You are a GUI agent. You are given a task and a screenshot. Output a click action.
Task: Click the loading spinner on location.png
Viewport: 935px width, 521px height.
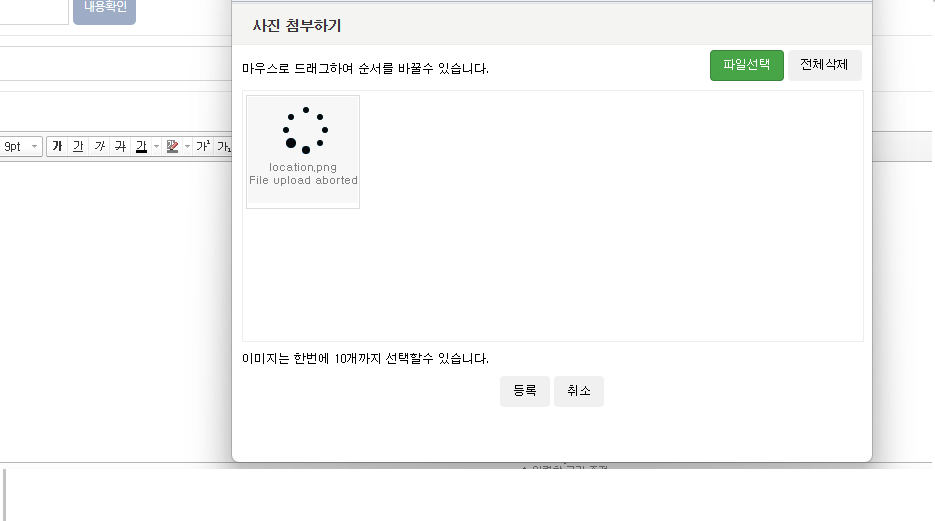click(x=305, y=130)
